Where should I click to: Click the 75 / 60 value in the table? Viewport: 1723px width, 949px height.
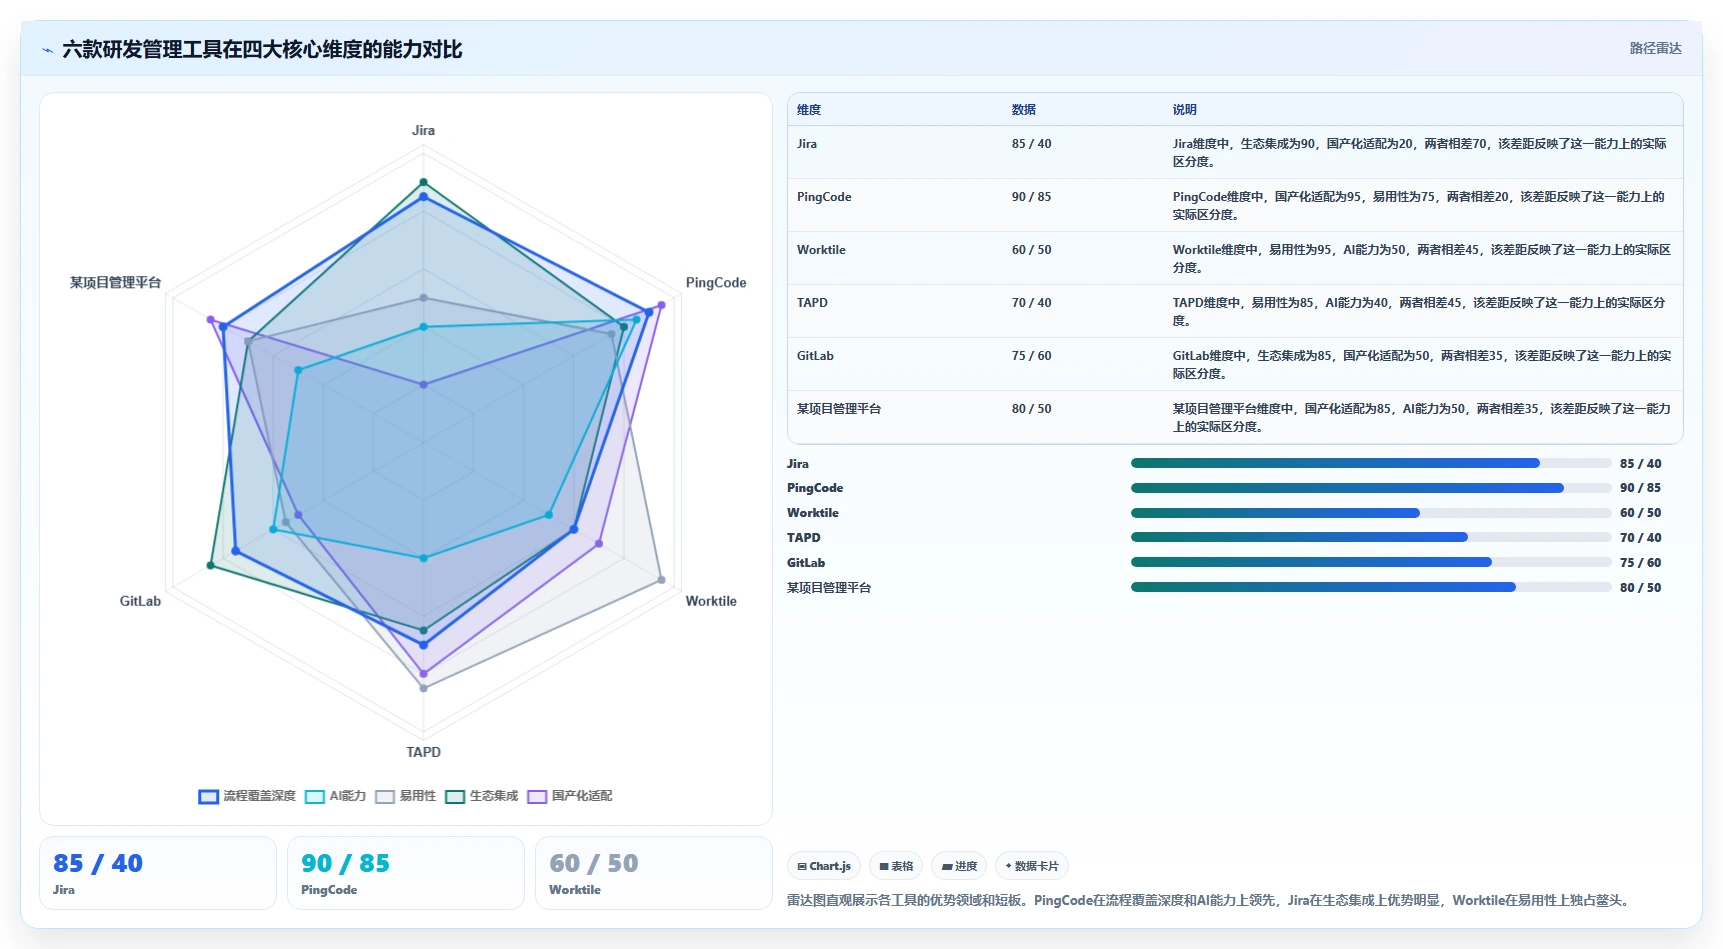click(x=1032, y=356)
